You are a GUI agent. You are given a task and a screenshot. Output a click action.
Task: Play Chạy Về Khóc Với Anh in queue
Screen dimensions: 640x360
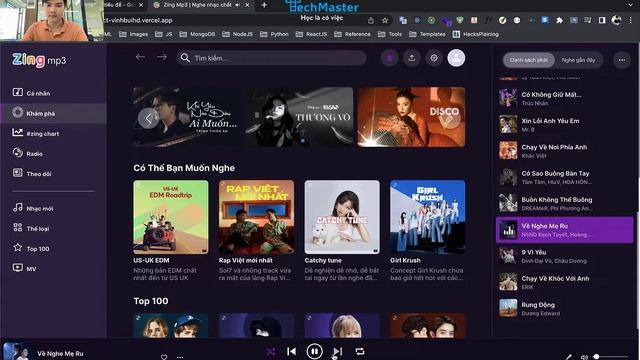click(x=564, y=282)
